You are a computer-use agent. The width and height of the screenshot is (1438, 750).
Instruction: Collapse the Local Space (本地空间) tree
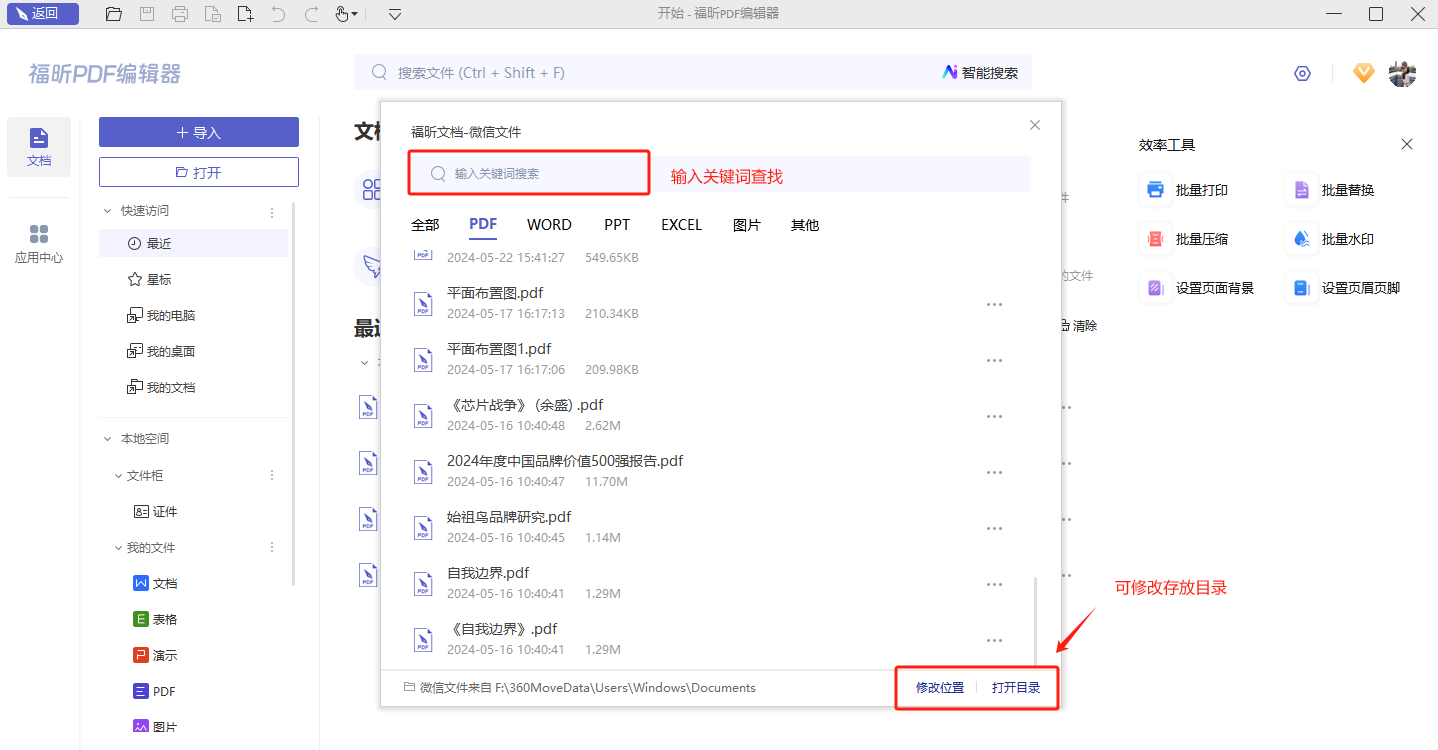(108, 439)
